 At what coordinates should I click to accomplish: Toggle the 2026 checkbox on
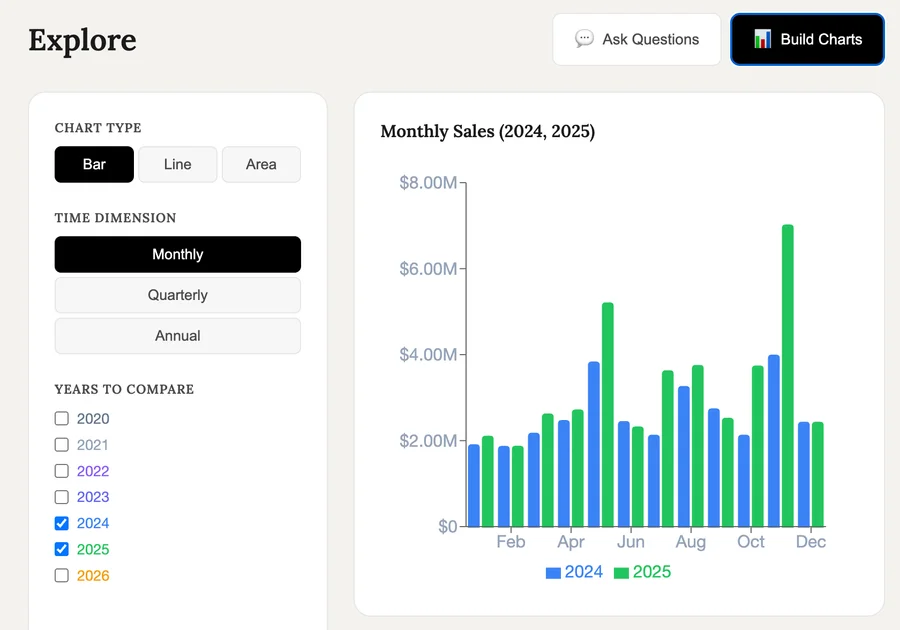click(61, 574)
